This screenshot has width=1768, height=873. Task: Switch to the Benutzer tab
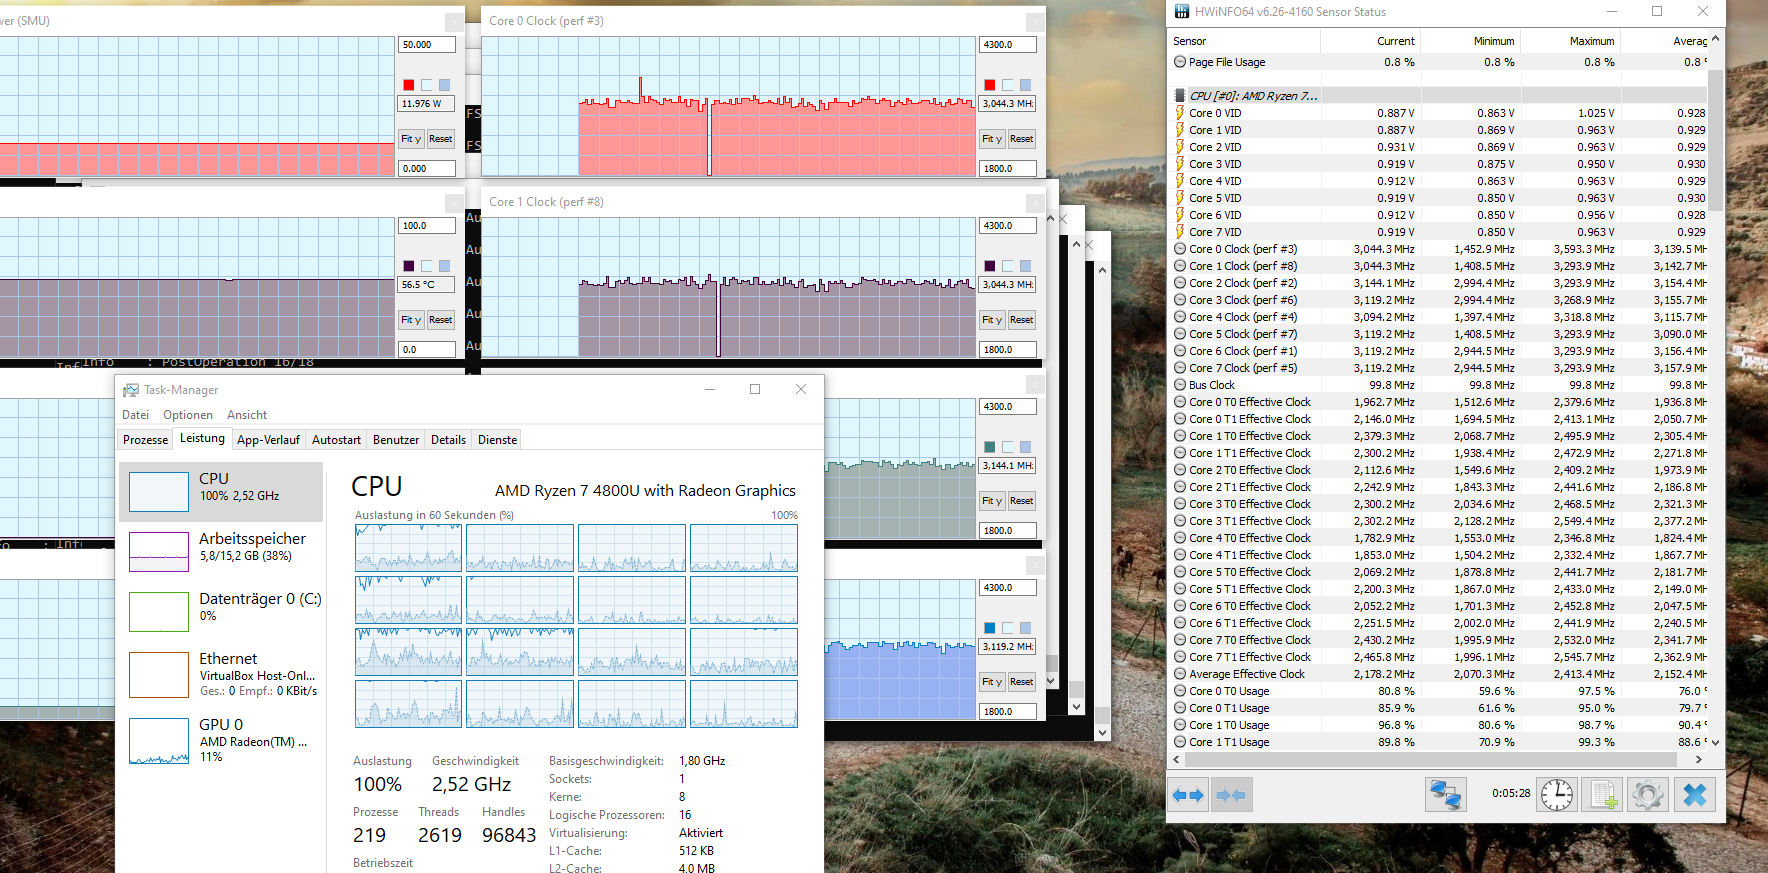396,440
